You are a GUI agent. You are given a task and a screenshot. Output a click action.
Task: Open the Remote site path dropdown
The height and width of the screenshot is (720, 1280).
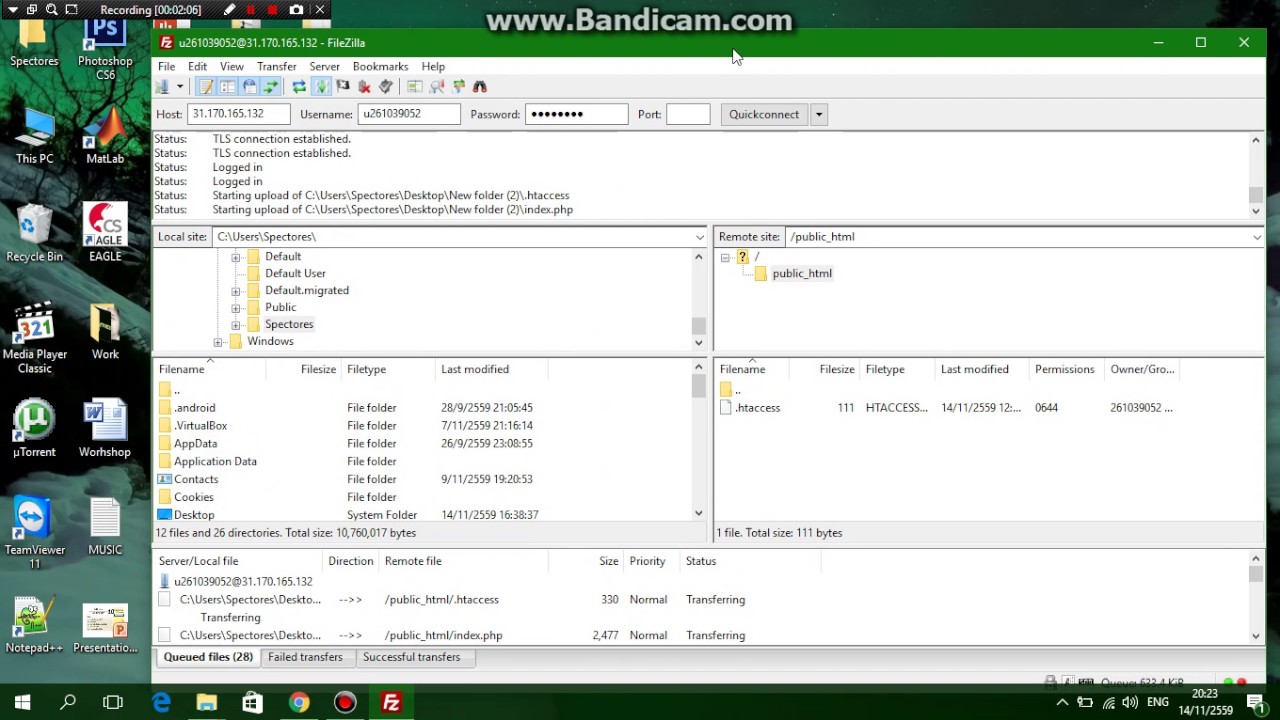click(1257, 237)
